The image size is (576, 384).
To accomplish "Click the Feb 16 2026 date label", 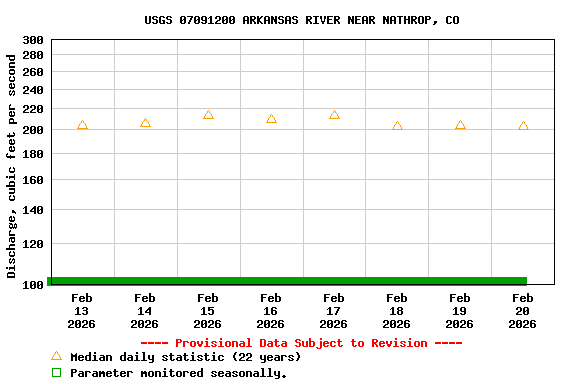I will (270, 311).
